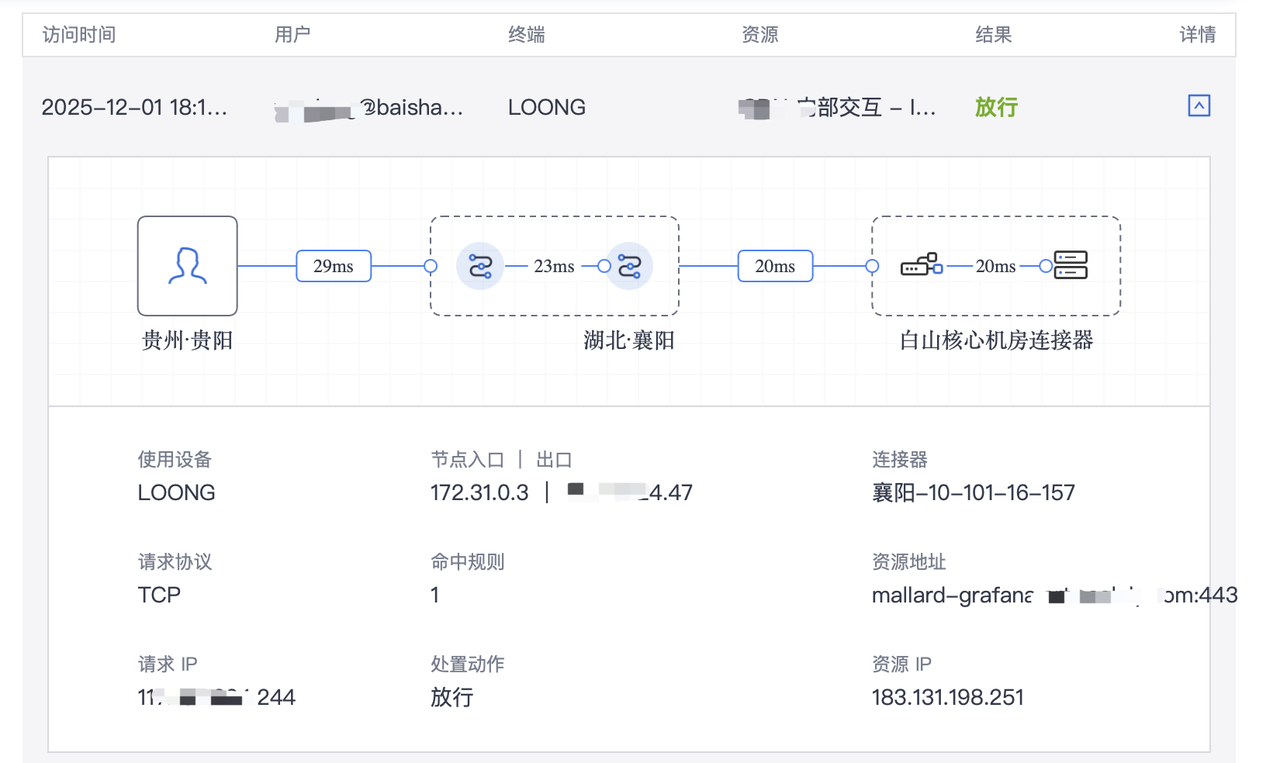Click the green 放行 result status

click(996, 107)
